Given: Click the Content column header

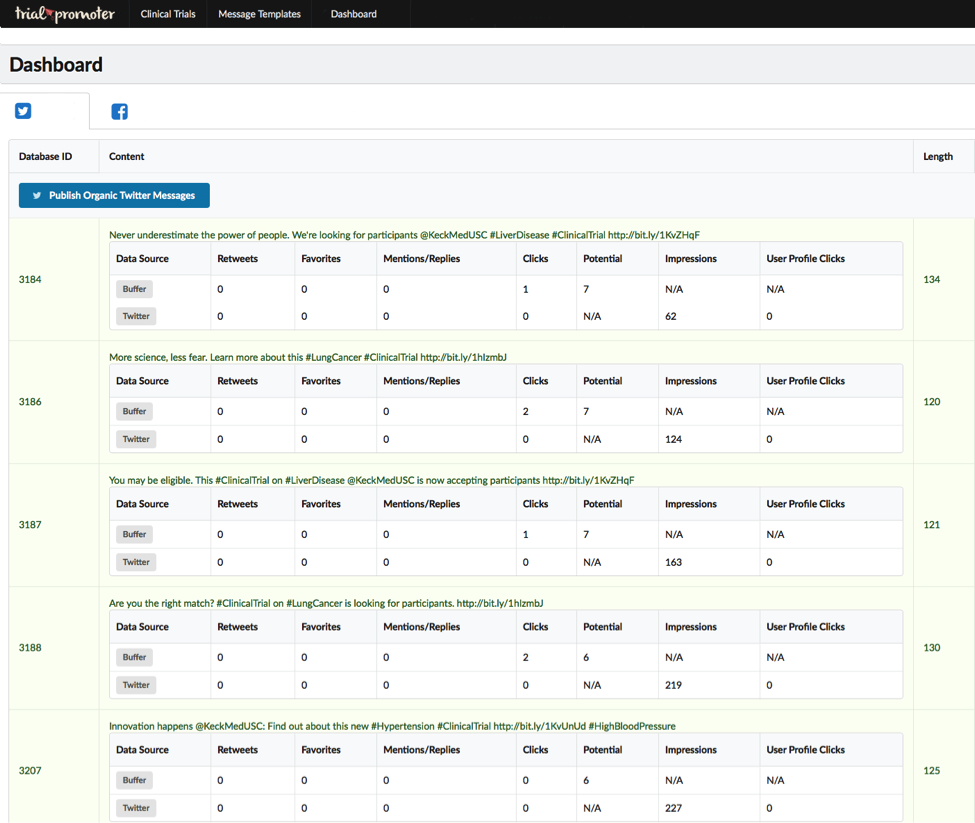Looking at the screenshot, I should click(127, 156).
